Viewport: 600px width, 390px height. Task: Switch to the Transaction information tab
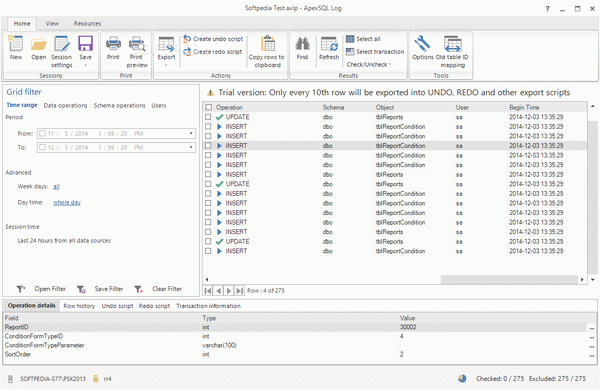click(x=209, y=306)
